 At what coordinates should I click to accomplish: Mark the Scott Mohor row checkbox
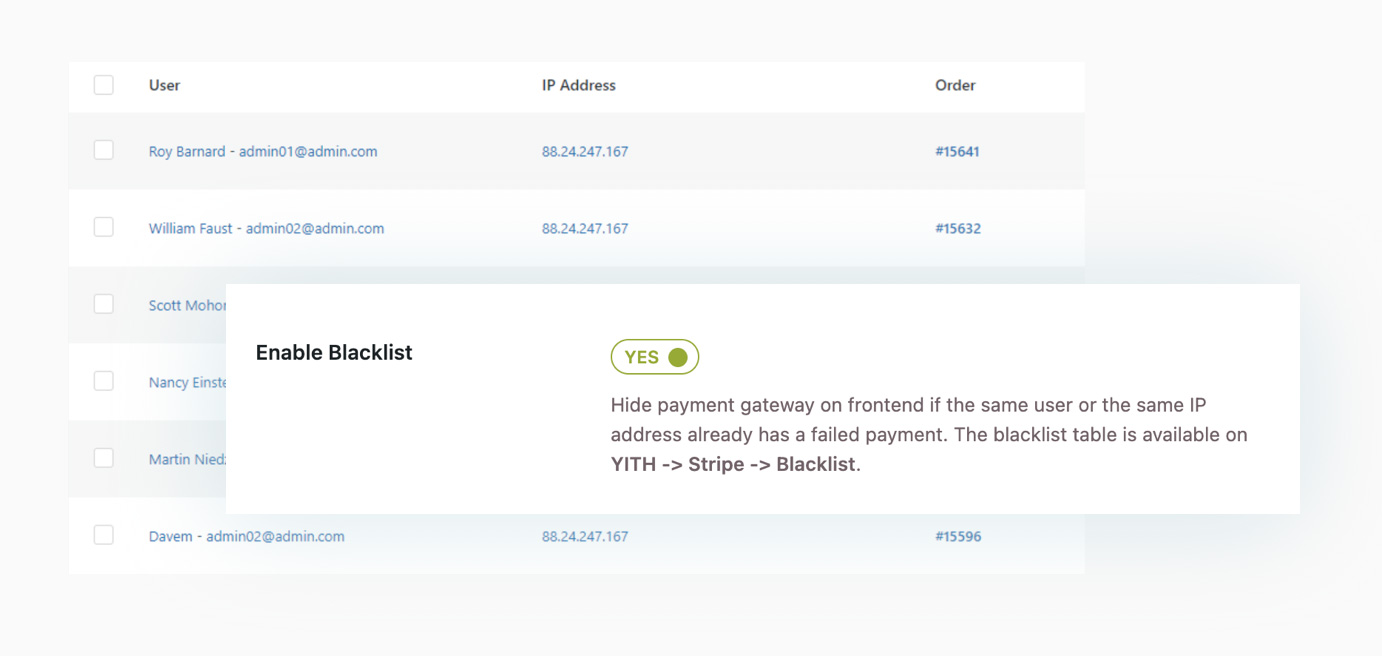pyautogui.click(x=104, y=304)
